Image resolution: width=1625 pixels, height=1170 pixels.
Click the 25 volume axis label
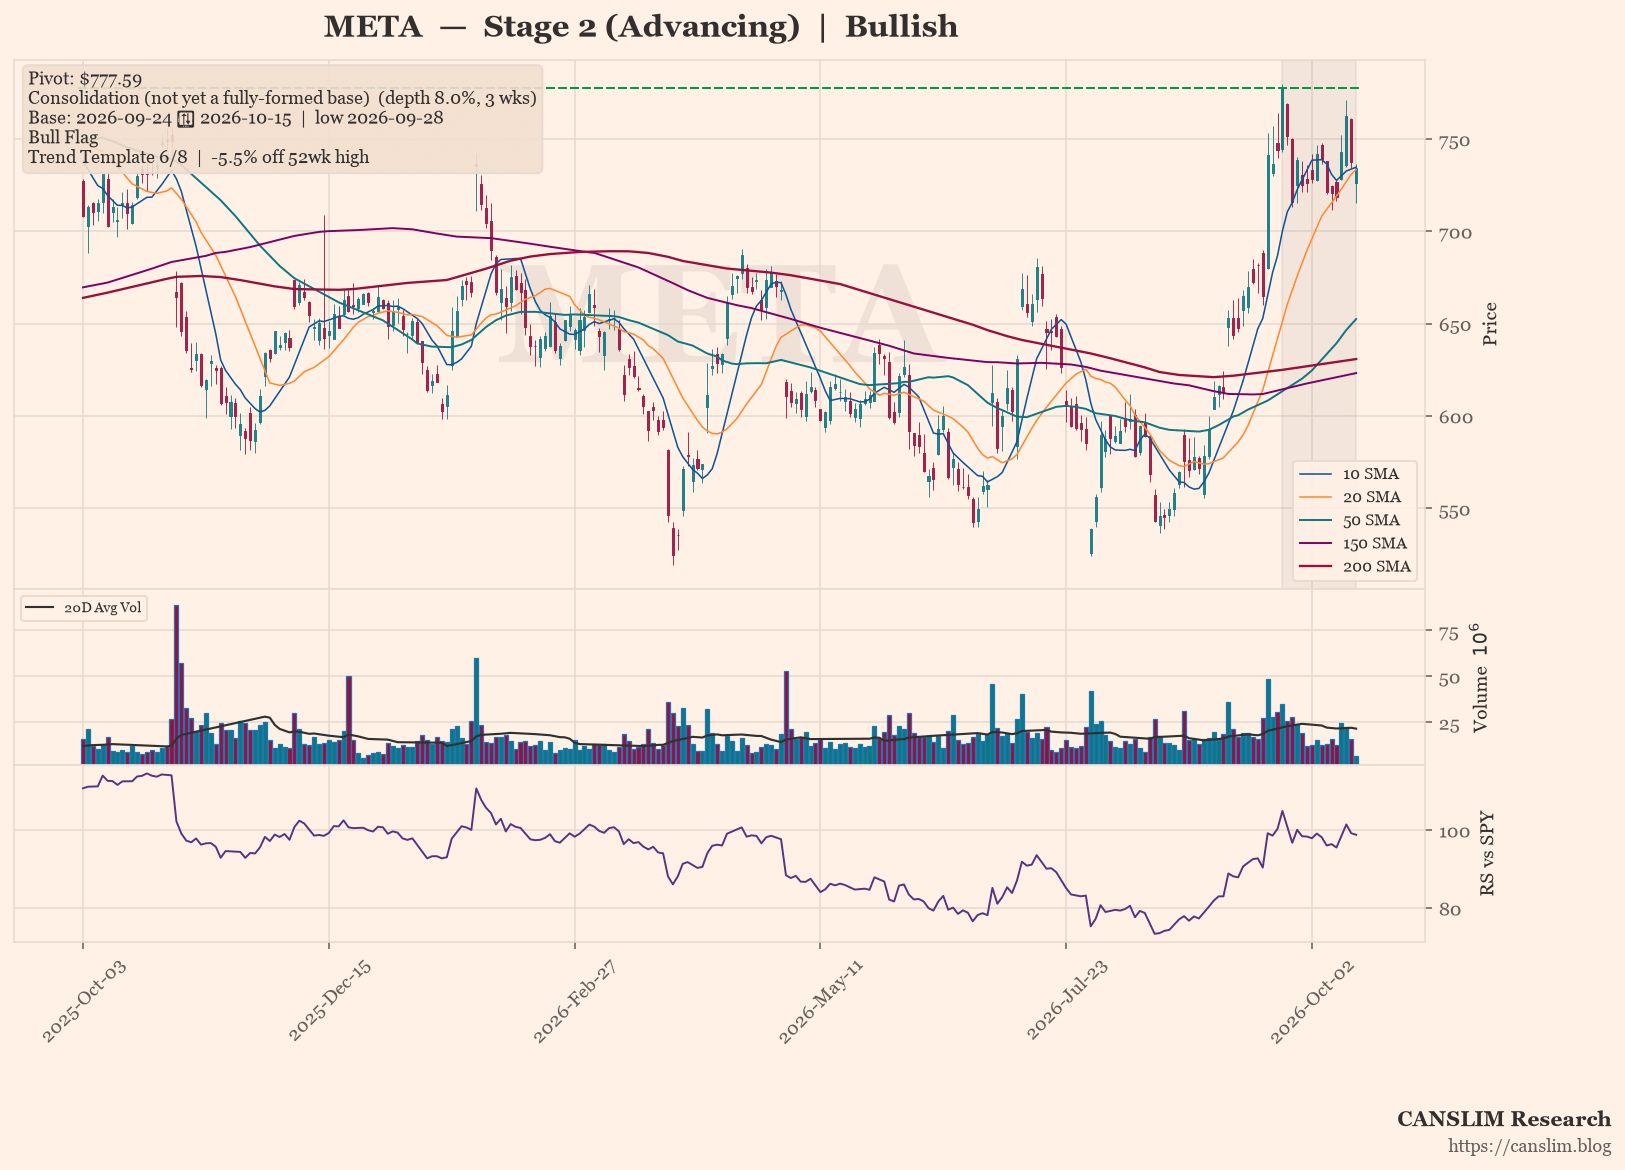[x=1449, y=724]
